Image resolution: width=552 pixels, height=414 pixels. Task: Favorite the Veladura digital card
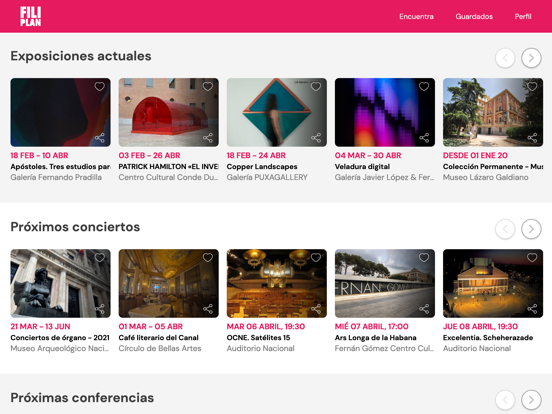click(424, 87)
